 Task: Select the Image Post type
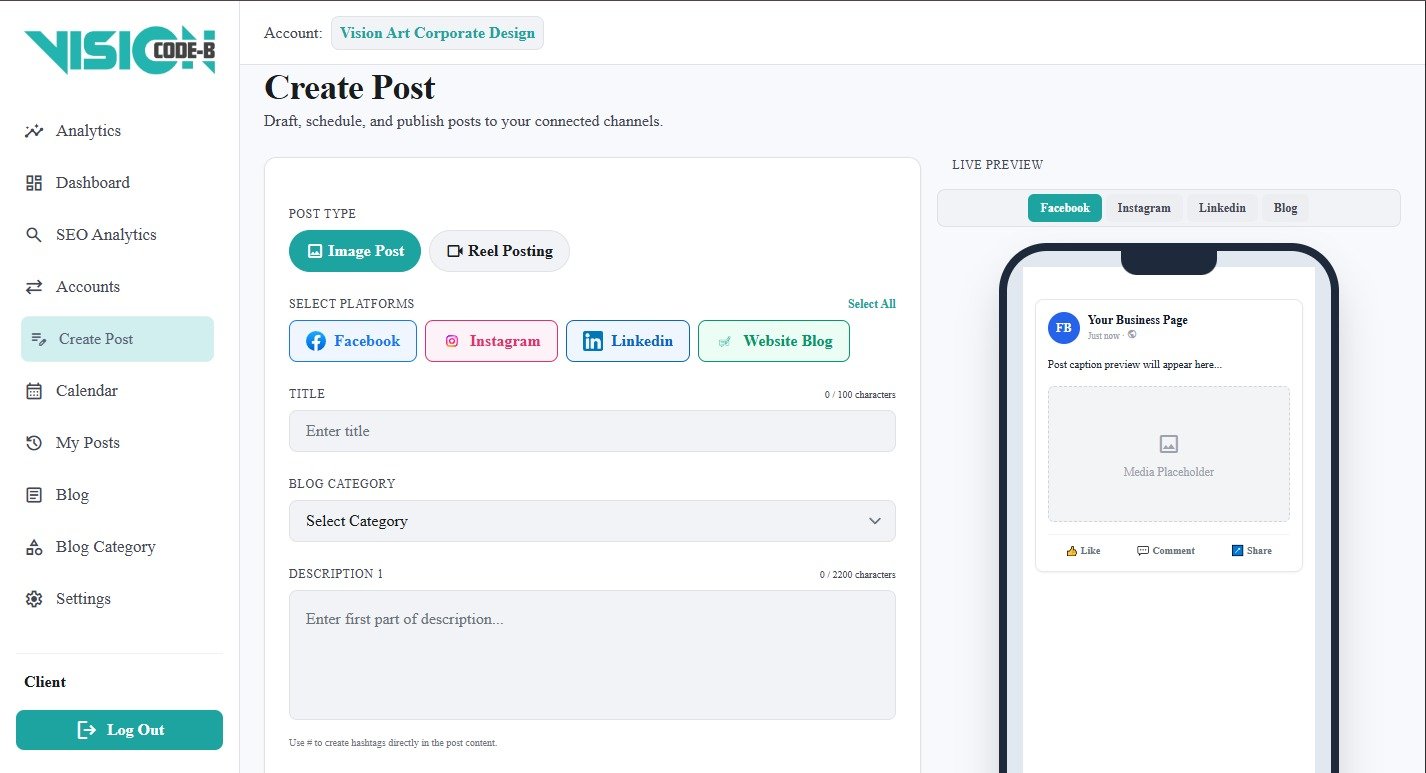click(x=355, y=251)
